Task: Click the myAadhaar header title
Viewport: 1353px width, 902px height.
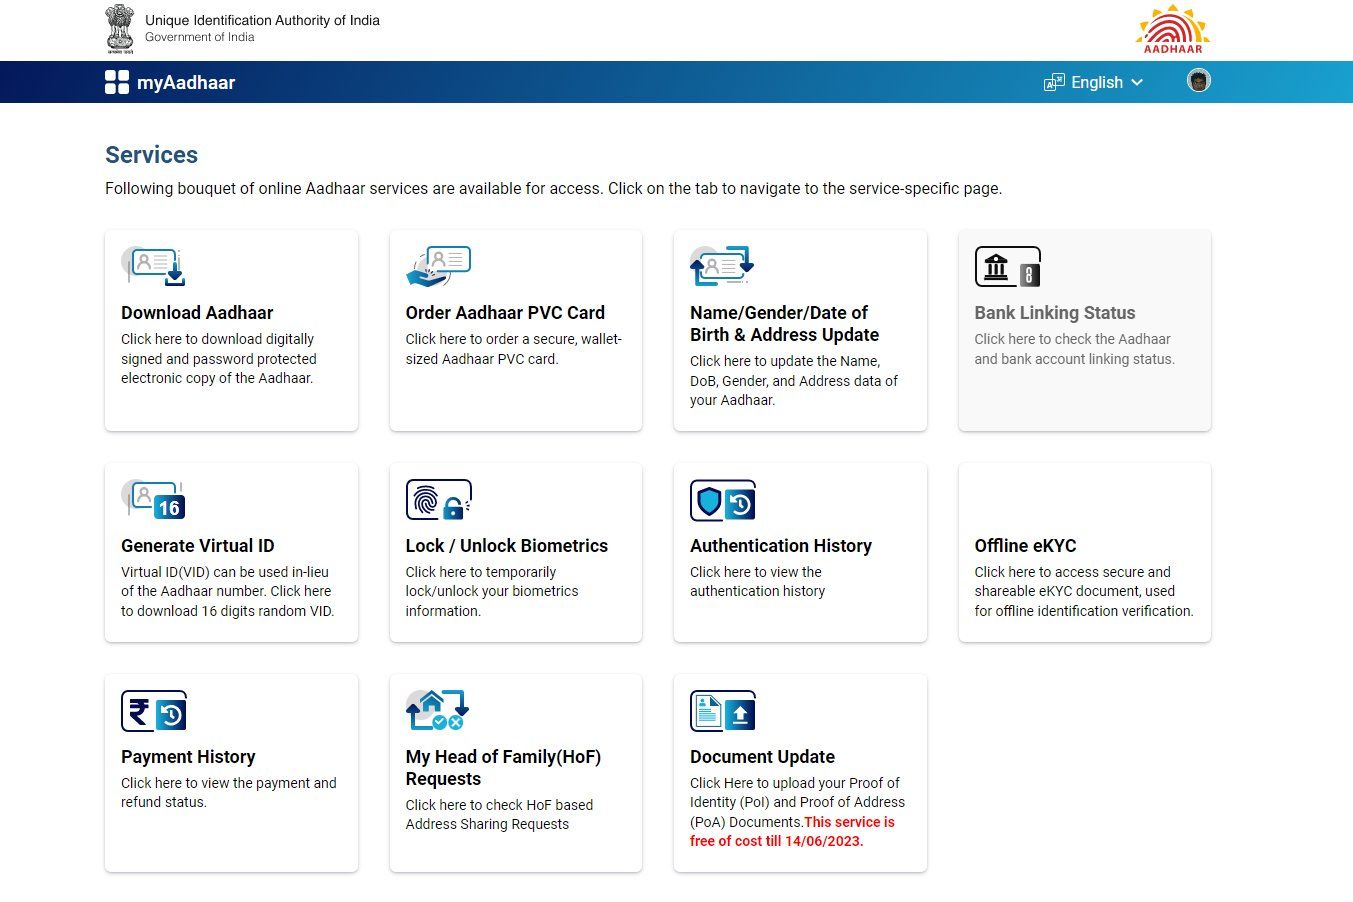Action: 186,82
